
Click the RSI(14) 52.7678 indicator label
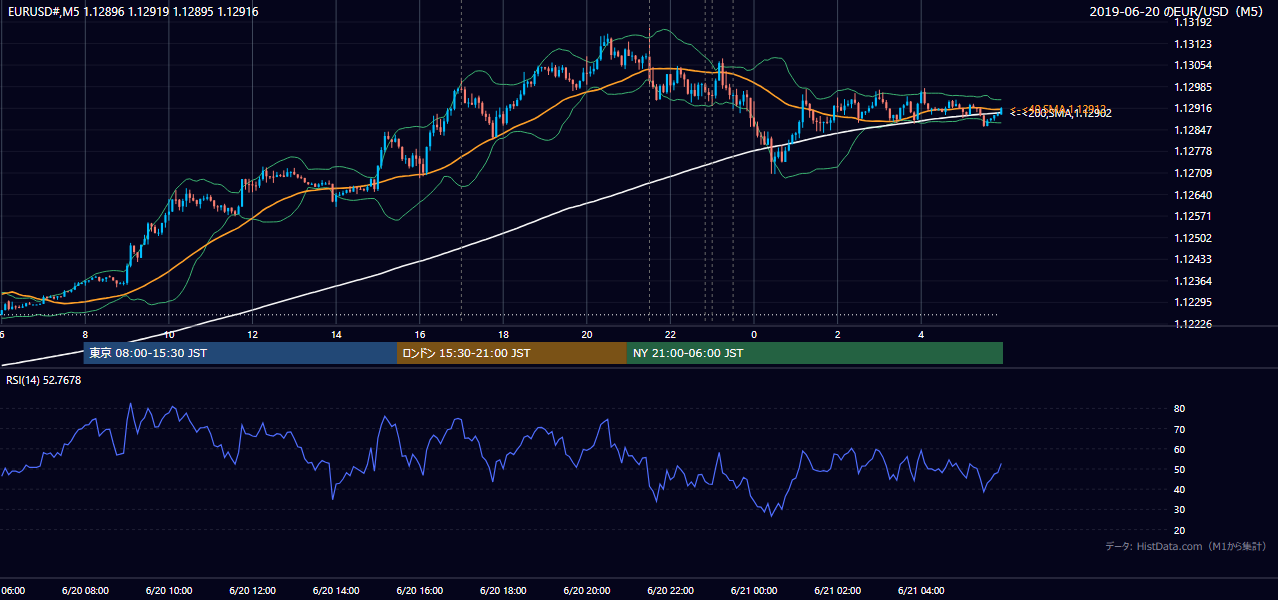point(45,380)
